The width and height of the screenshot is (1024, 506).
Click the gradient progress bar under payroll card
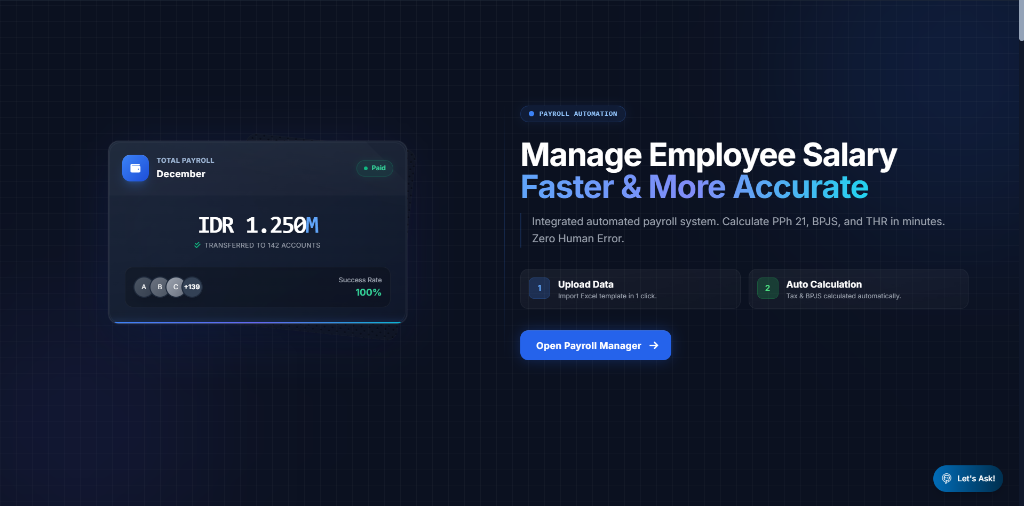point(258,322)
